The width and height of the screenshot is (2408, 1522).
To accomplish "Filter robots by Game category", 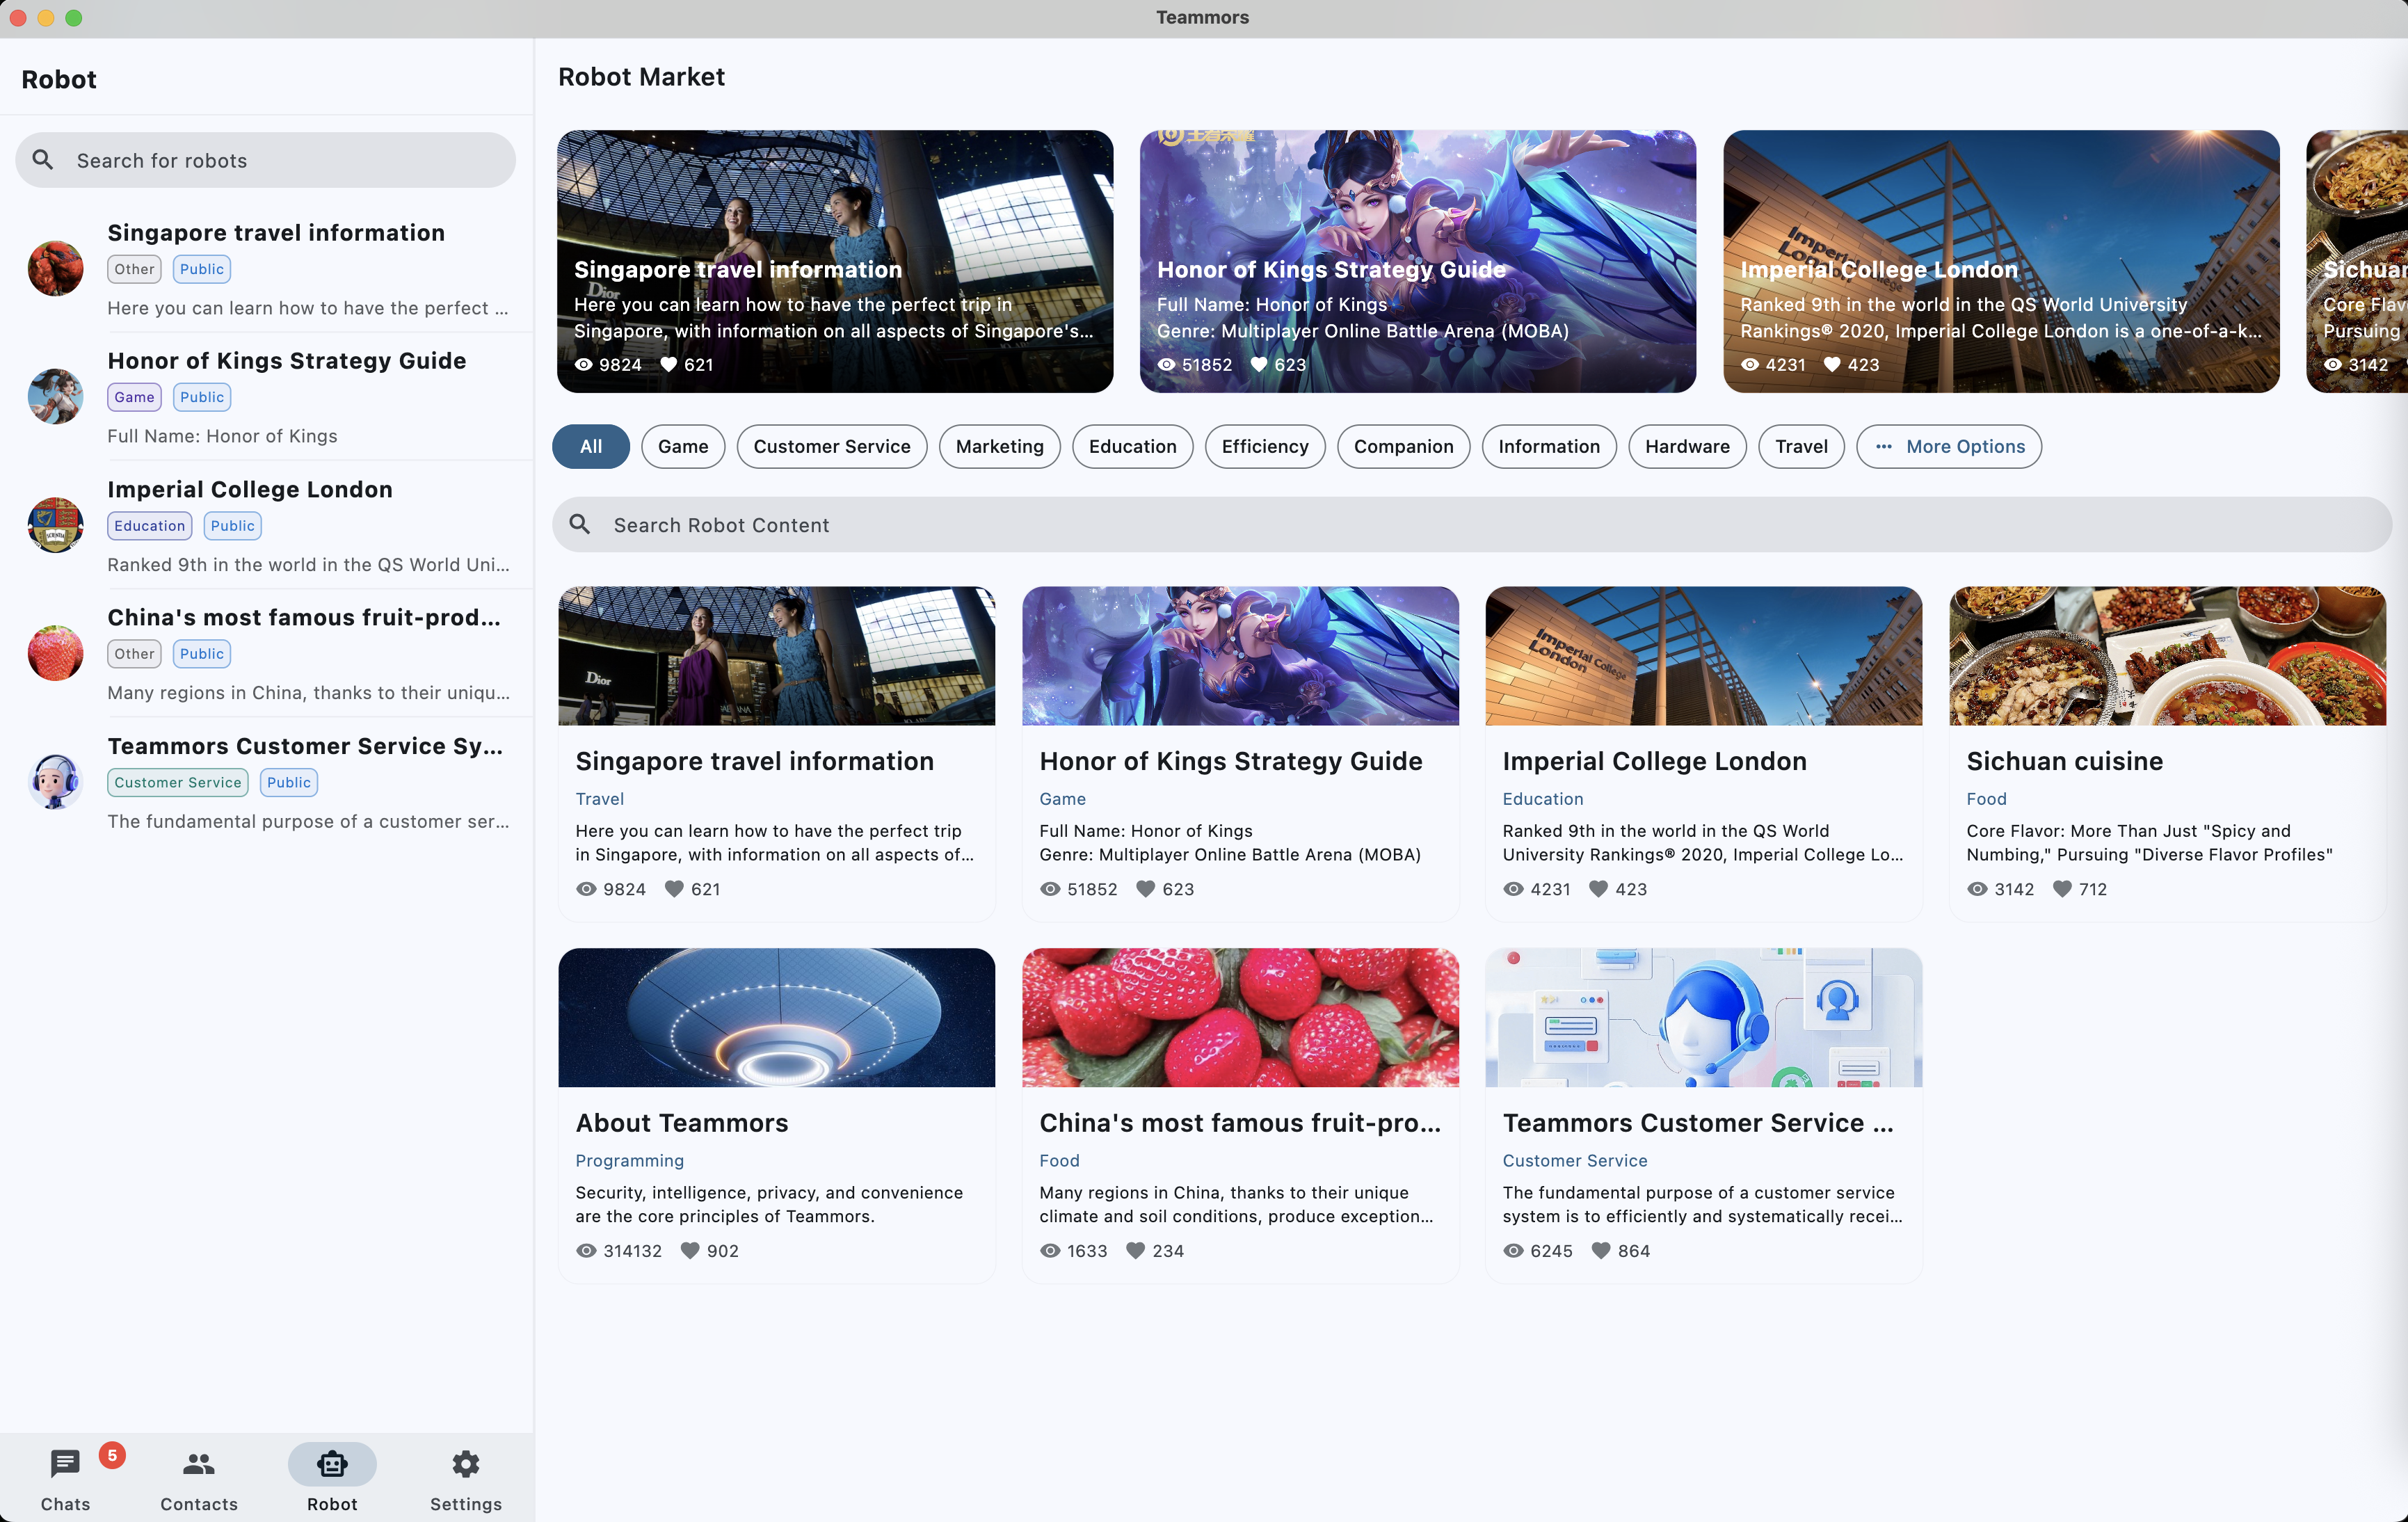I will click(683, 447).
